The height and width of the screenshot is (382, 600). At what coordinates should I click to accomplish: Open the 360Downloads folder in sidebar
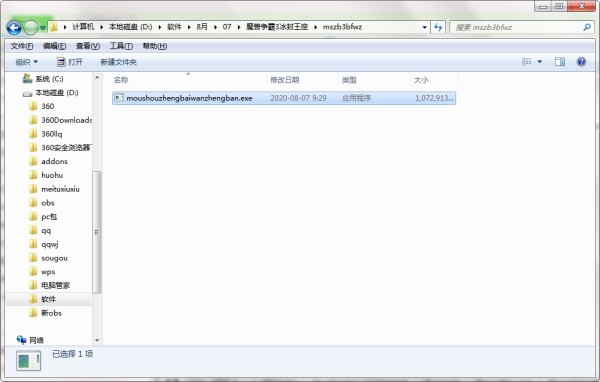pyautogui.click(x=67, y=120)
